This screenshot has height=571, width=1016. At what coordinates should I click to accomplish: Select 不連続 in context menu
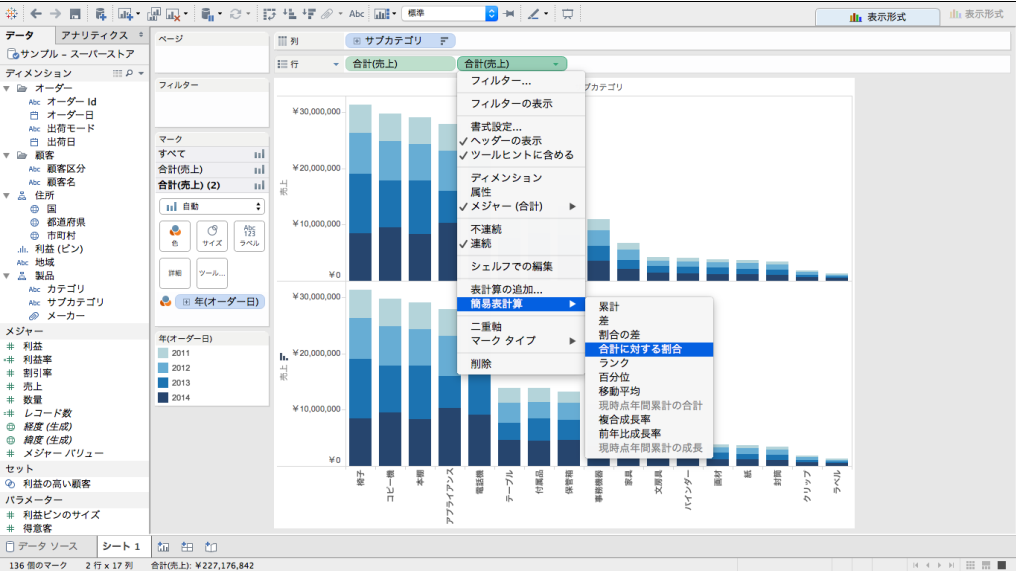tap(521, 229)
